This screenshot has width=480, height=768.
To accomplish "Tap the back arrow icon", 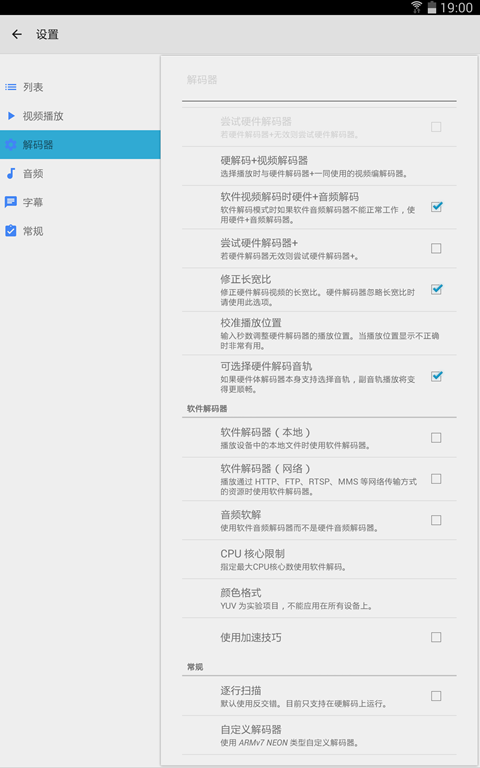I will [17, 34].
